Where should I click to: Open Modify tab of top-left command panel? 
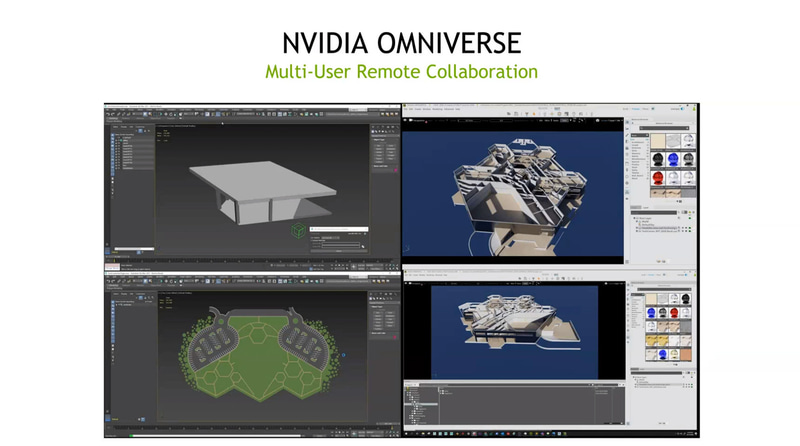point(378,127)
